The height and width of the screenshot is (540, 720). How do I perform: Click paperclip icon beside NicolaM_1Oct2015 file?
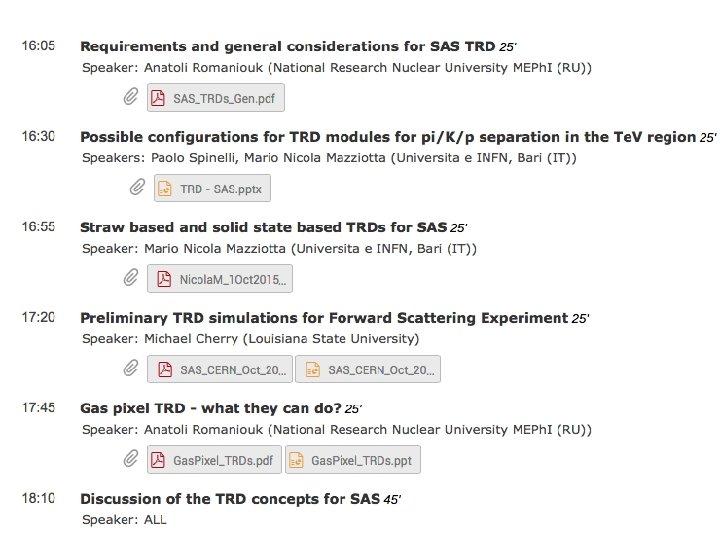tap(131, 278)
